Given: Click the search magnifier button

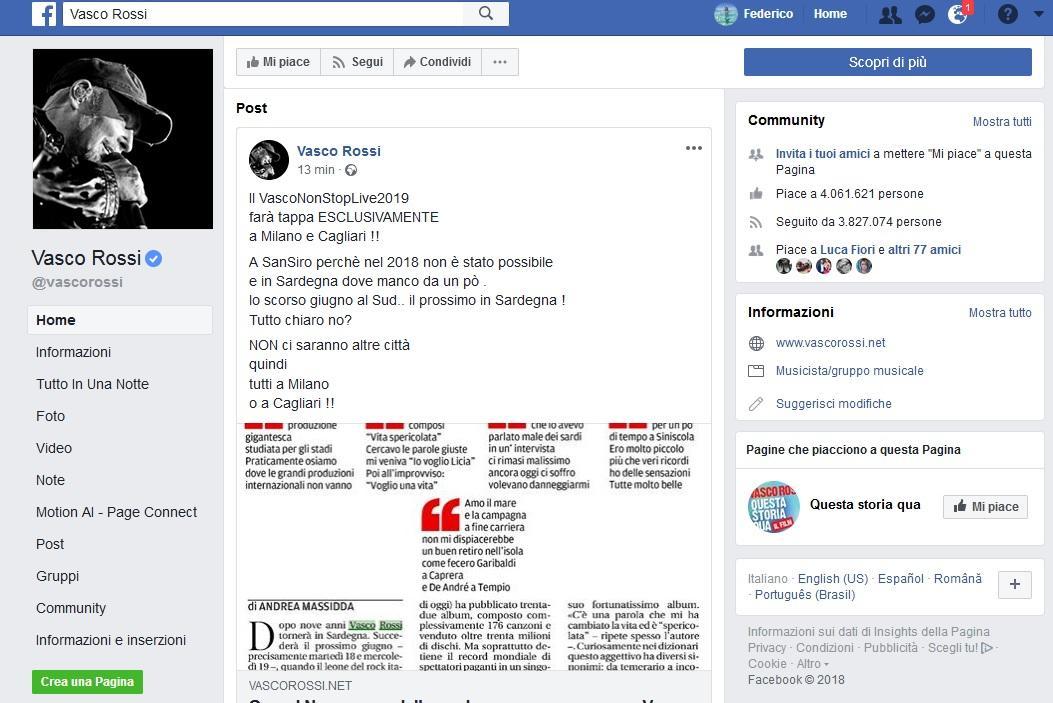Looking at the screenshot, I should coord(486,13).
